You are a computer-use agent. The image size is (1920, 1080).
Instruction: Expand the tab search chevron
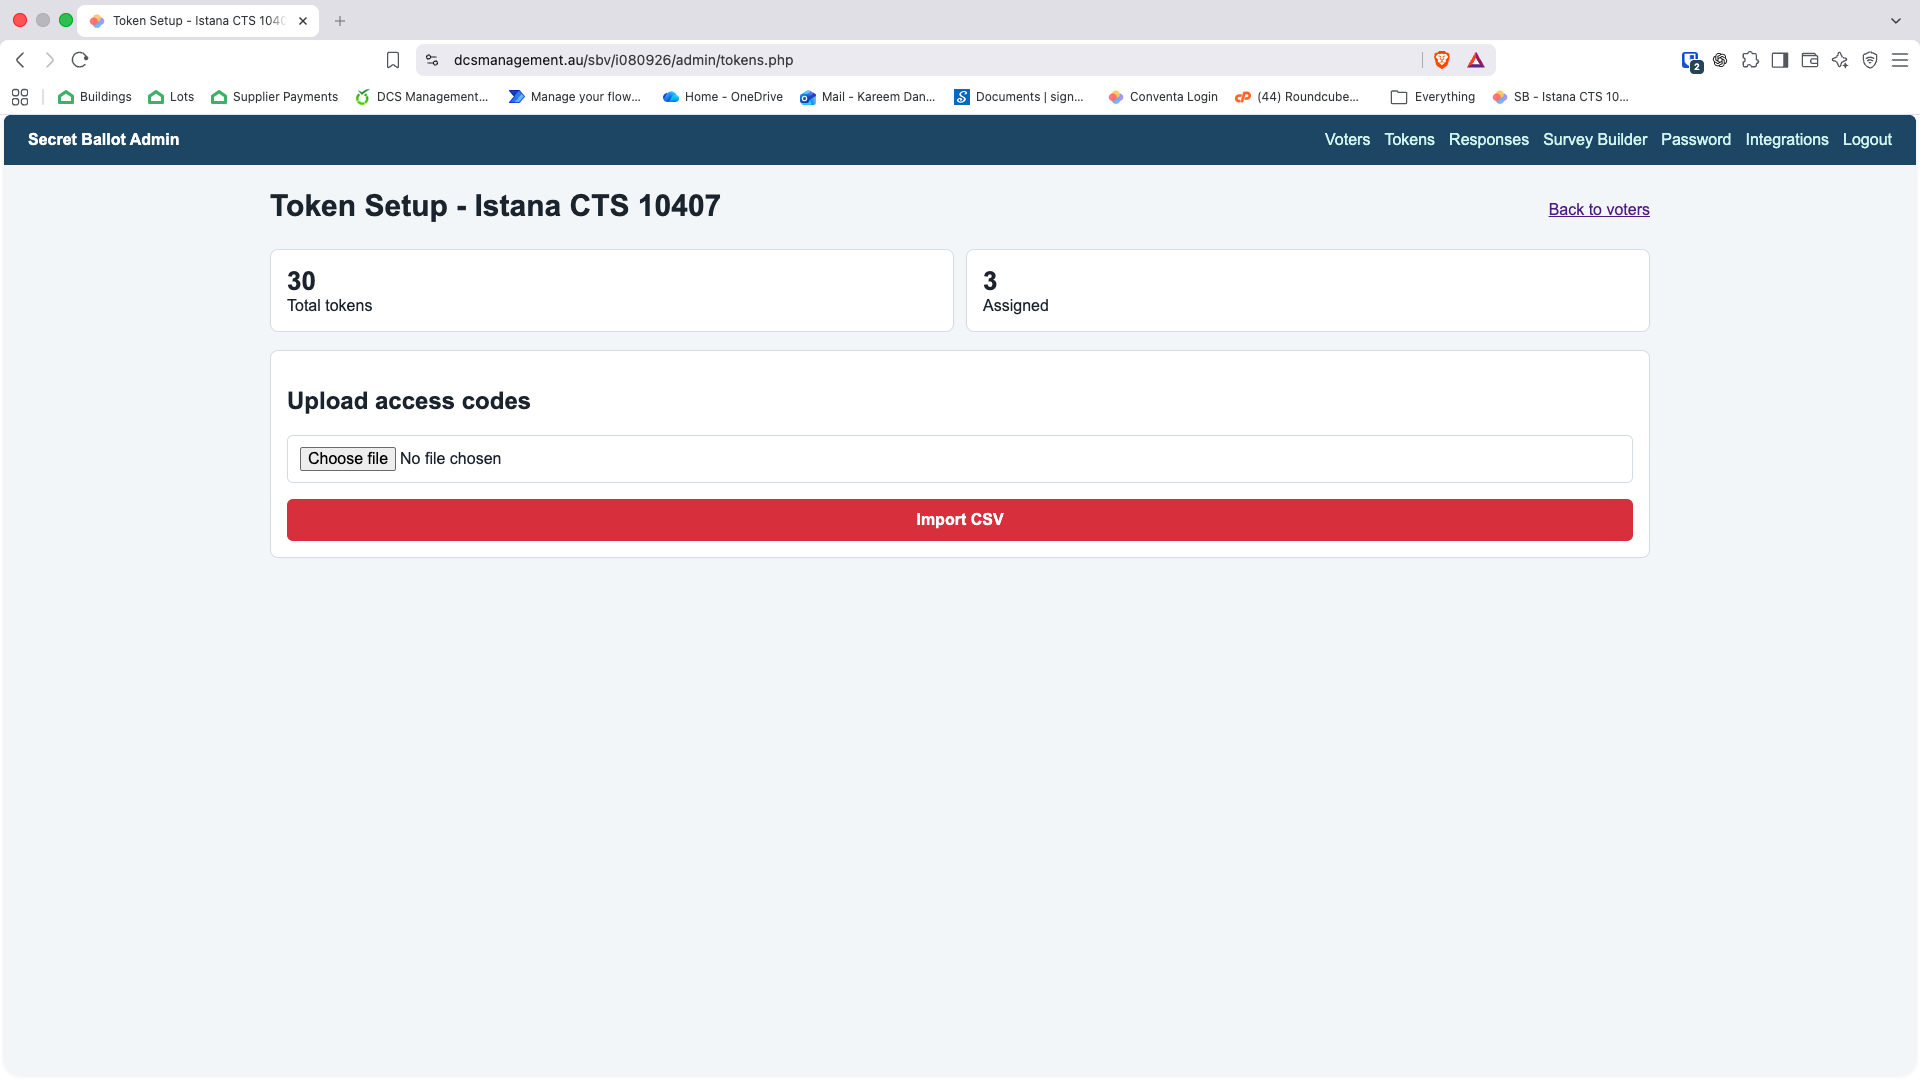tap(1896, 20)
